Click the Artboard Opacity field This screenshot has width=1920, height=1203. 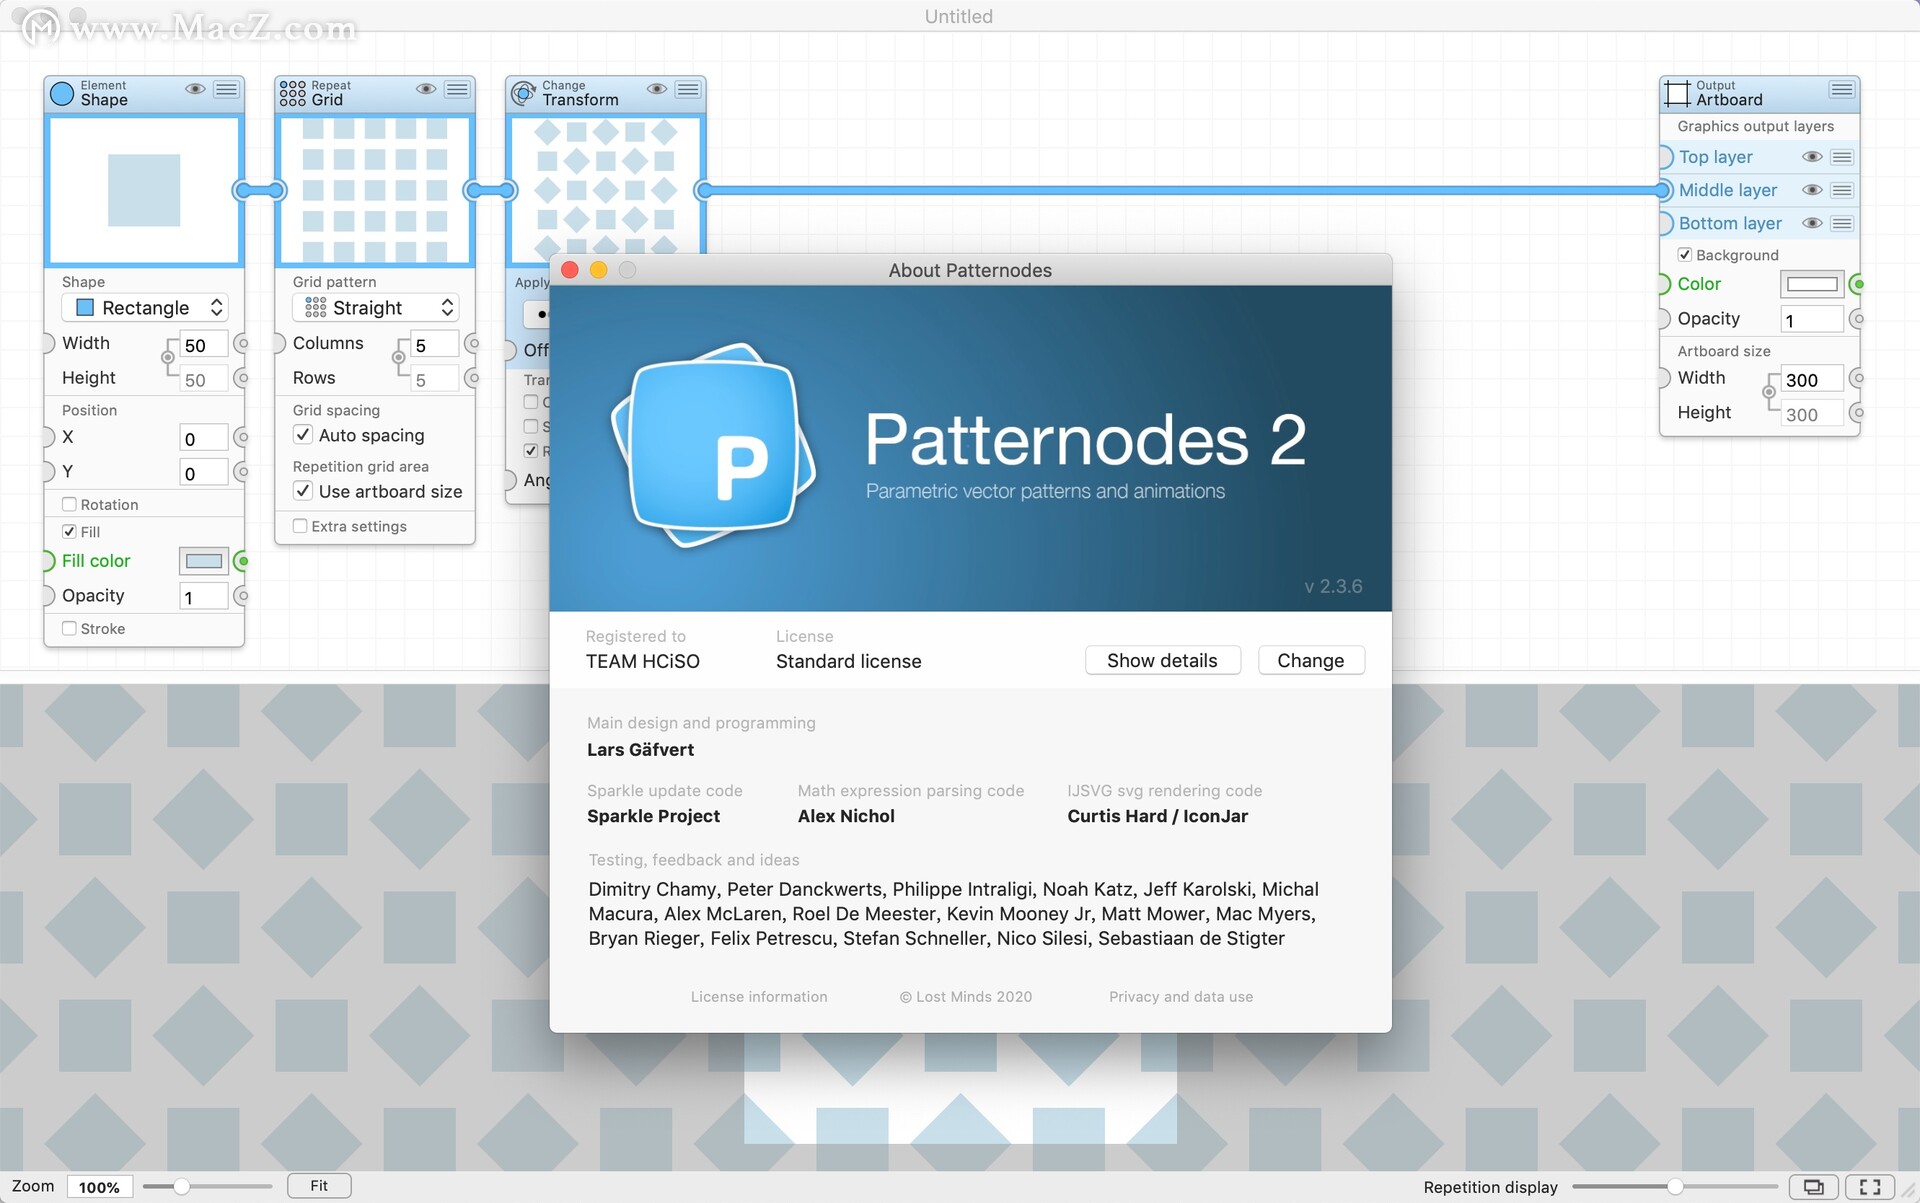point(1812,320)
